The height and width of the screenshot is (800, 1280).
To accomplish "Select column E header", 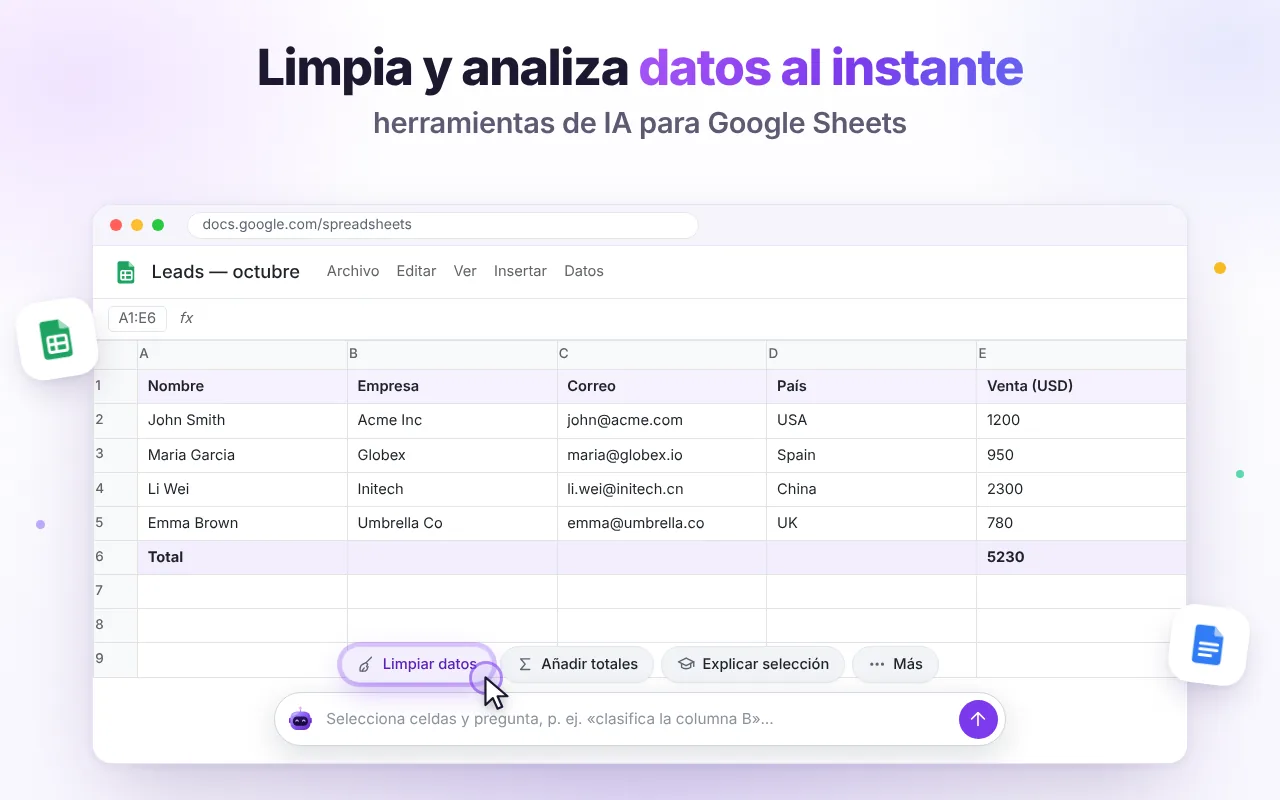I will pyautogui.click(x=1082, y=354).
